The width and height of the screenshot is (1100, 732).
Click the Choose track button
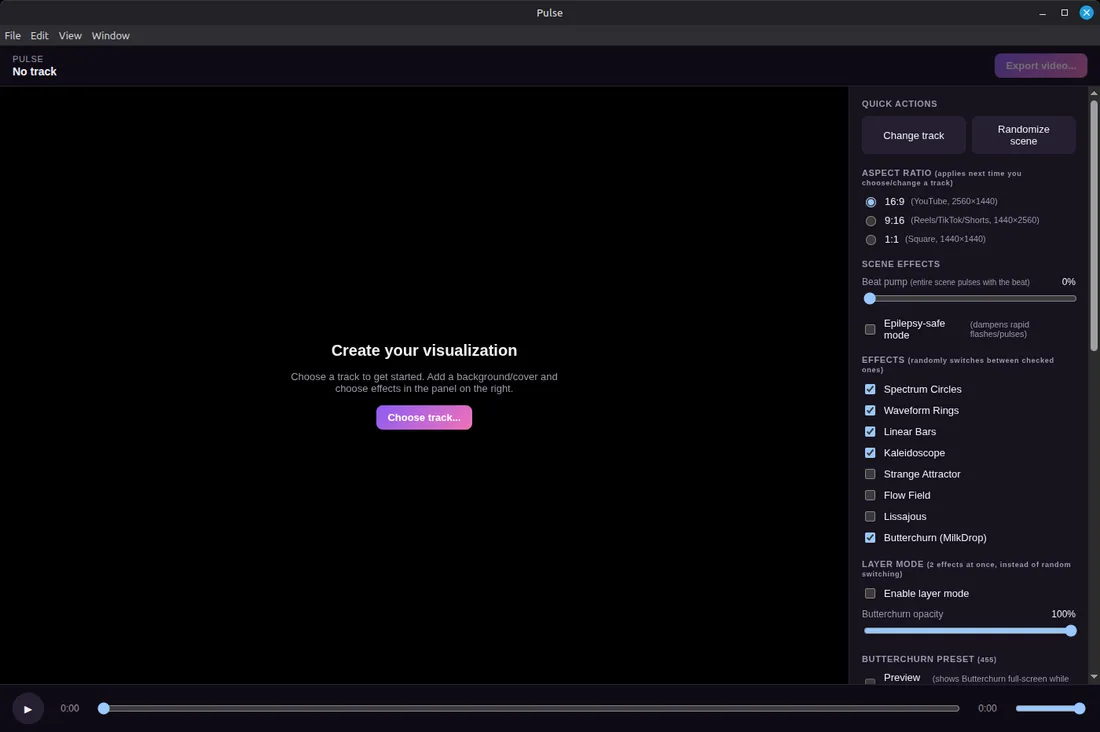pos(424,418)
